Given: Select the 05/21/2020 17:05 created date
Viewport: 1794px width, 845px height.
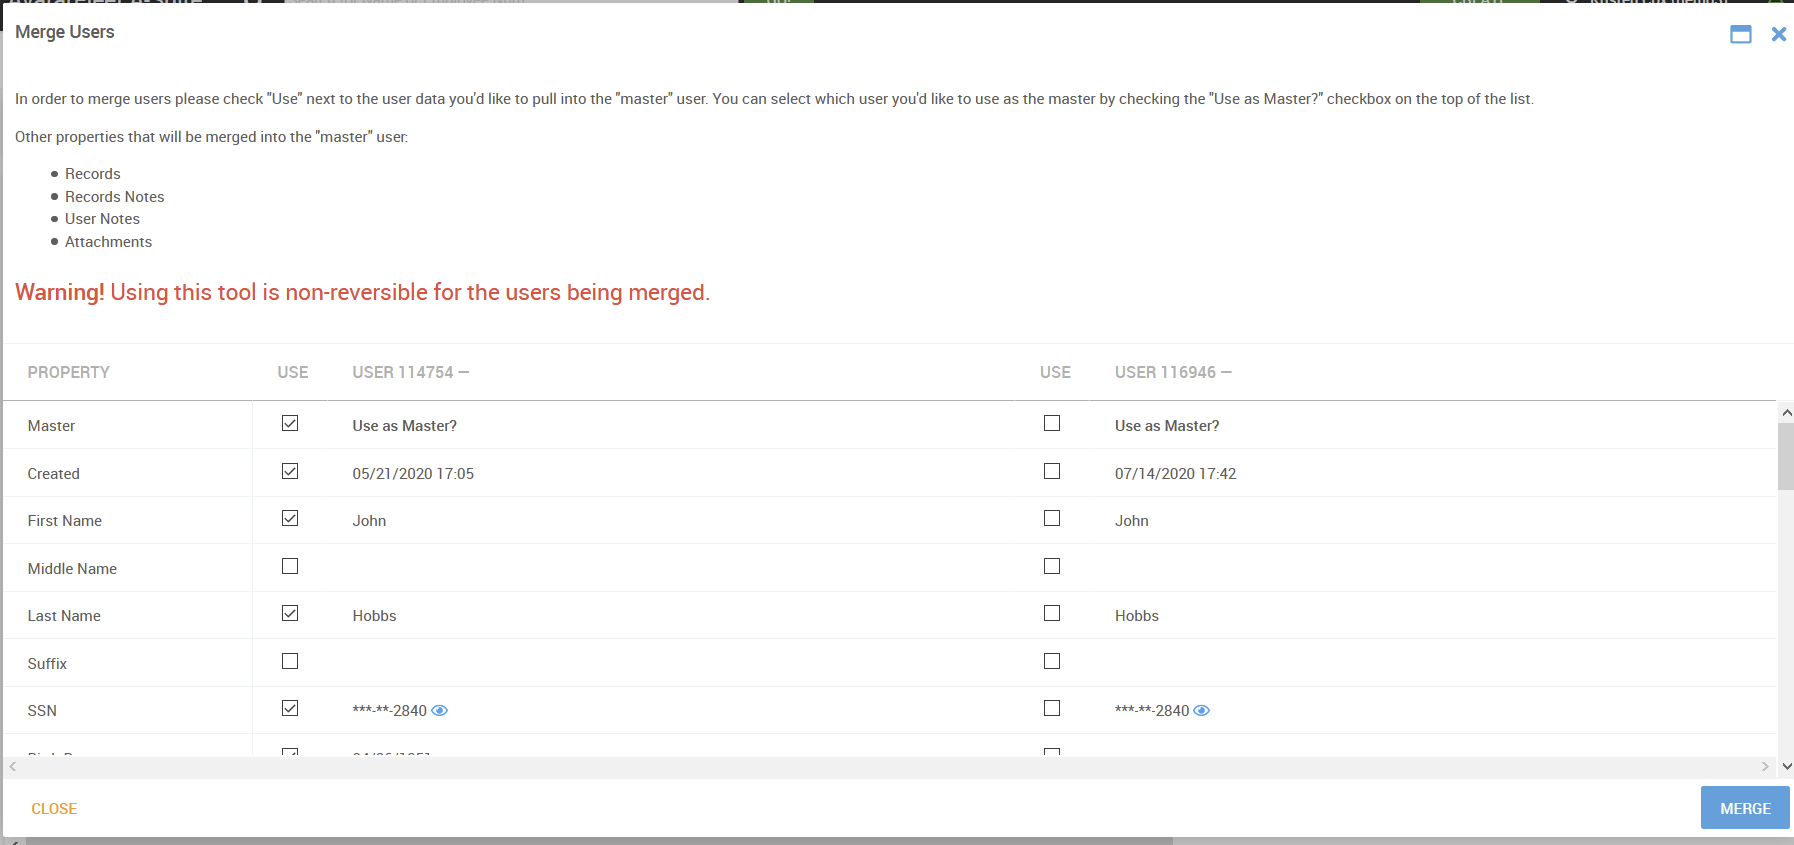Looking at the screenshot, I should (413, 474).
